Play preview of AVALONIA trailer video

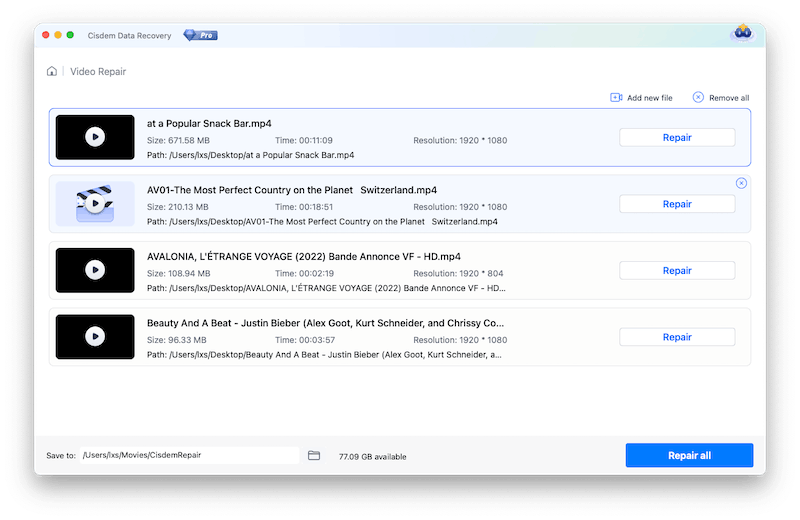95,270
